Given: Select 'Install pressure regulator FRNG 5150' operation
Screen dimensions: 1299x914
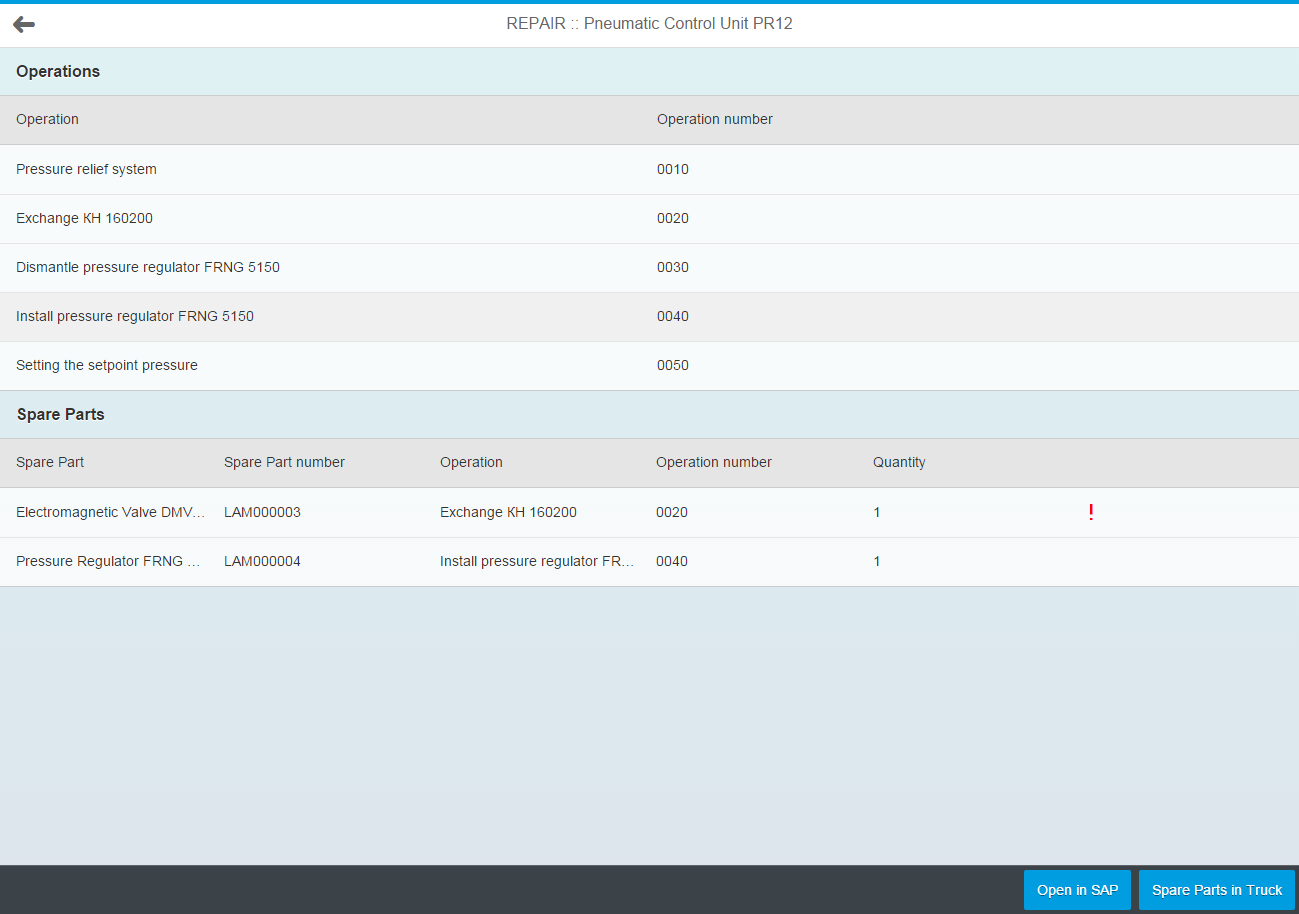Looking at the screenshot, I should click(x=649, y=316).
